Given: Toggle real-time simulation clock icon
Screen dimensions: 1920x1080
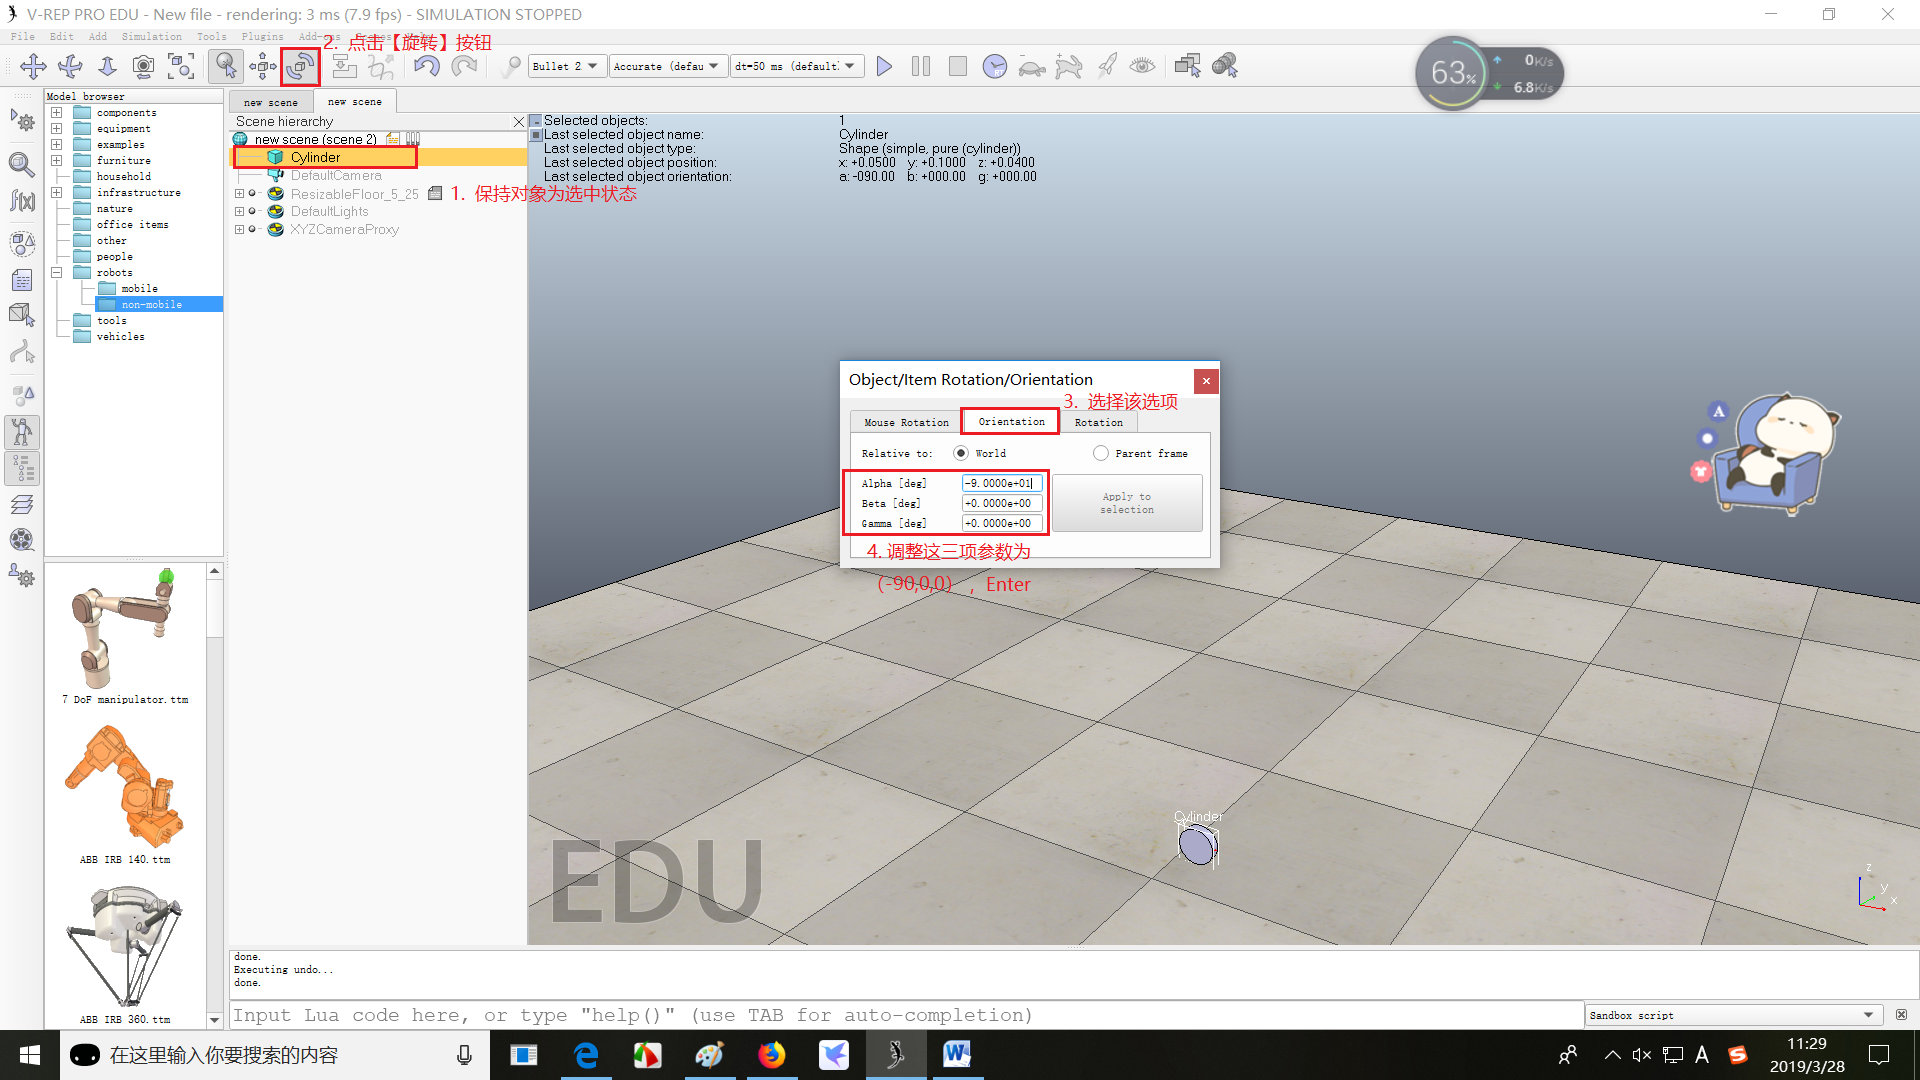Looking at the screenshot, I should pyautogui.click(x=994, y=67).
